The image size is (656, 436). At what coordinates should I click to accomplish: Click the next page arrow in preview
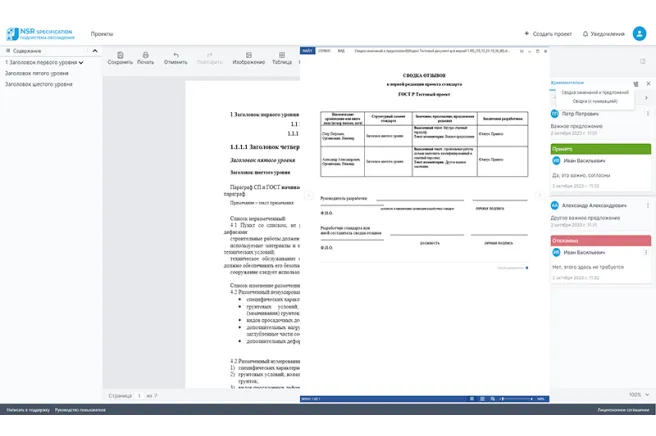coord(539,195)
